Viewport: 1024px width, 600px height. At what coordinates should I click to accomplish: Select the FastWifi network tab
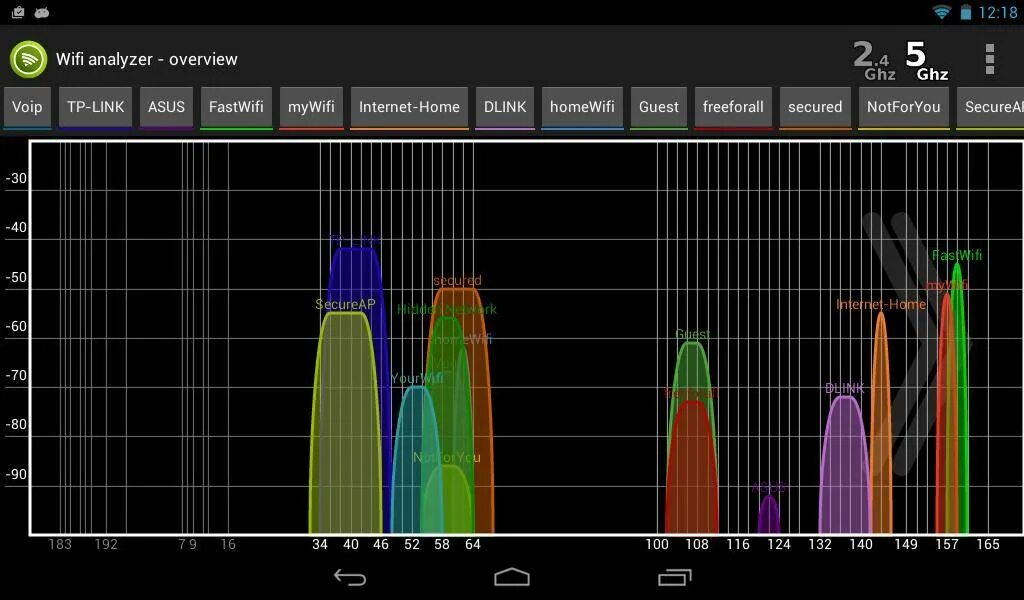237,106
